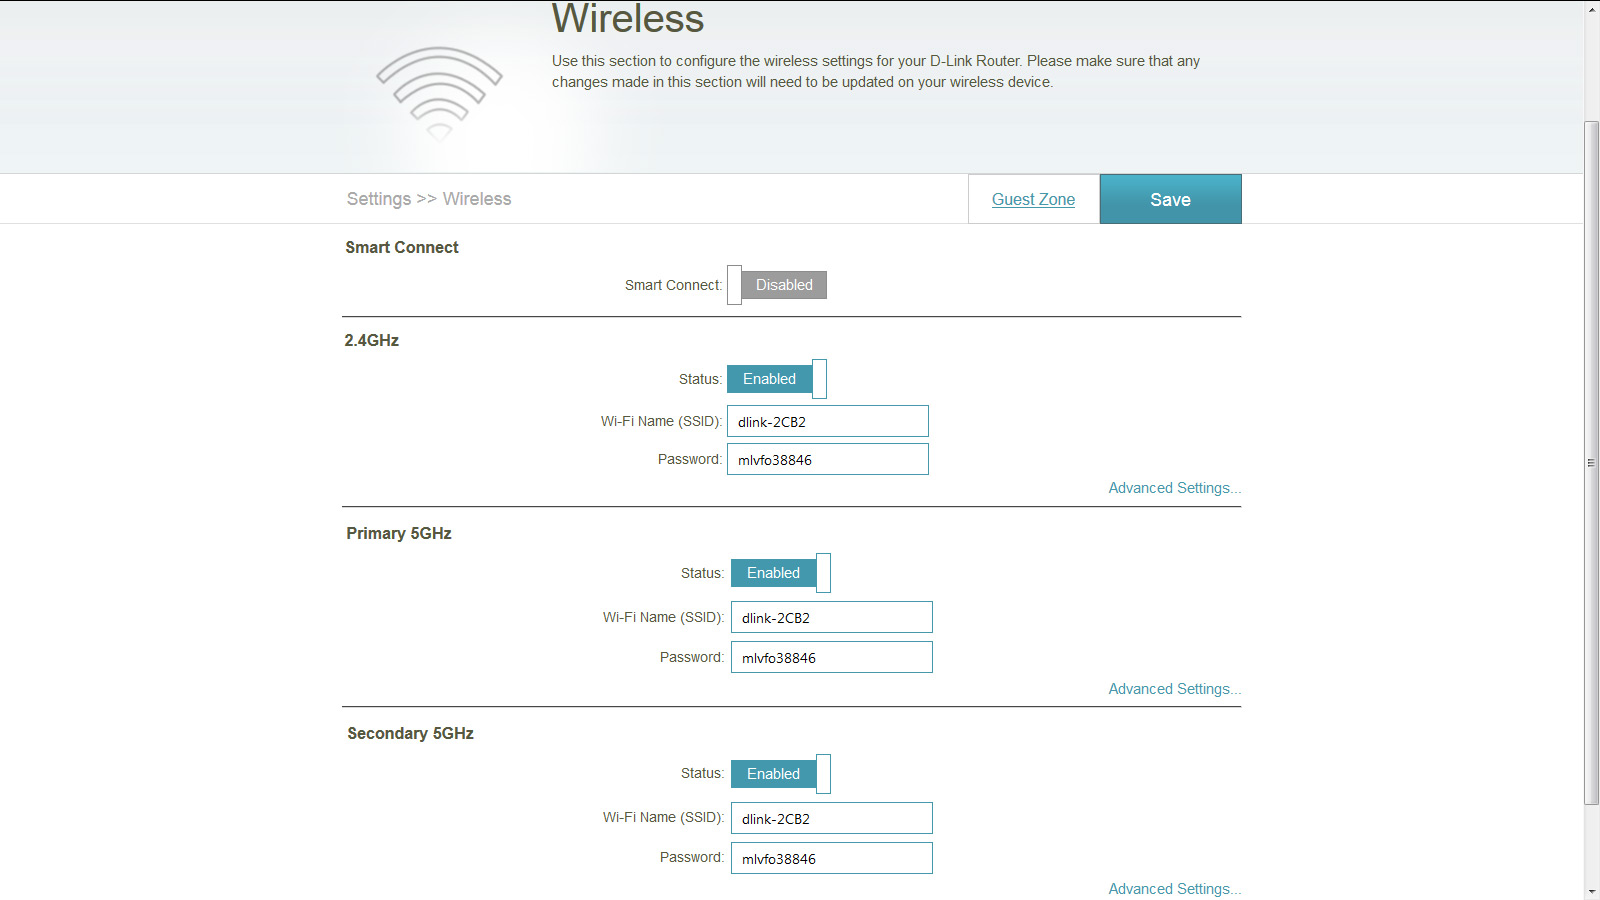1600x900 pixels.
Task: Select Primary 5GHz Wi-Fi Name field
Action: coord(832,617)
